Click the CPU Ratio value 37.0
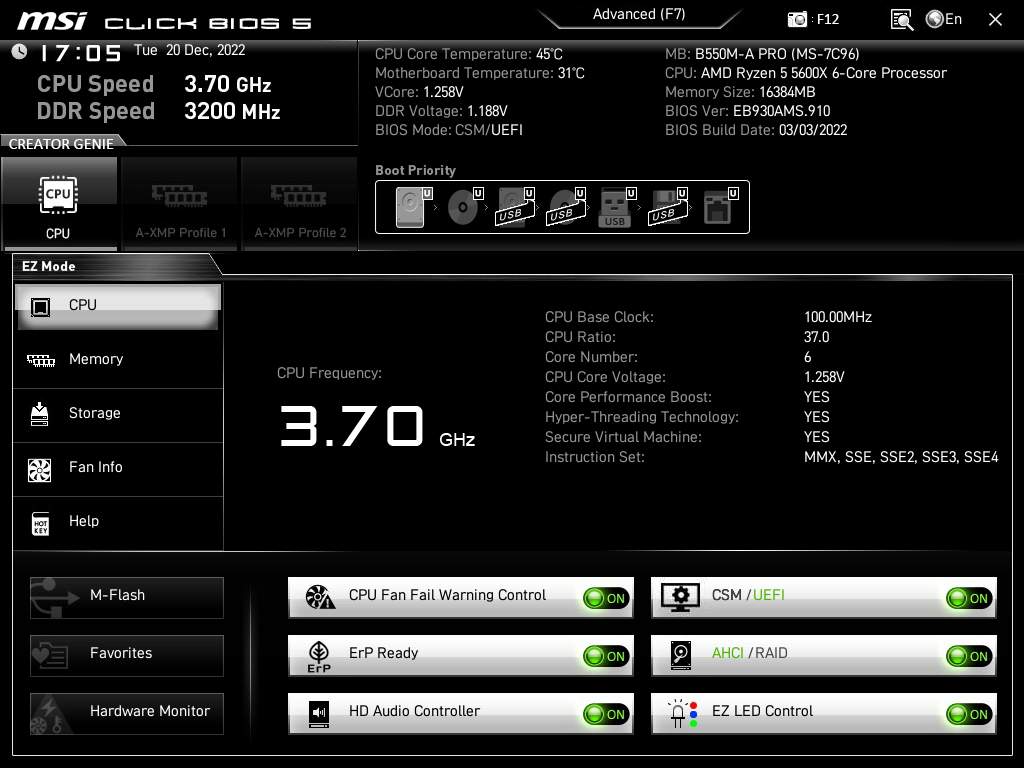Screen dimensions: 1024x768 coord(816,337)
